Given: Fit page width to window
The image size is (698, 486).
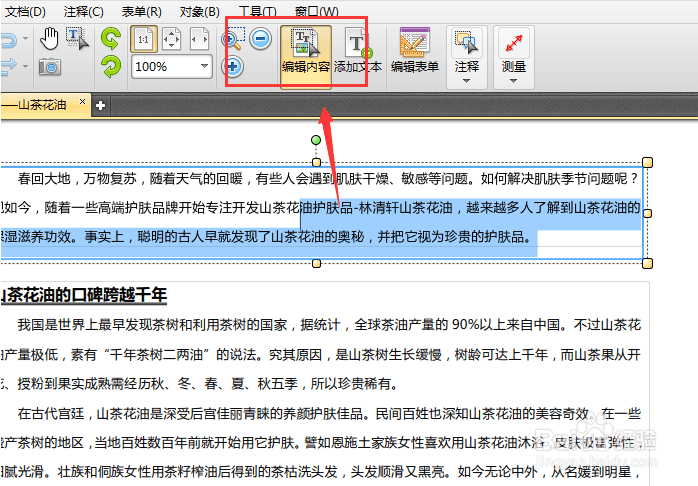Looking at the screenshot, I should pyautogui.click(x=199, y=39).
